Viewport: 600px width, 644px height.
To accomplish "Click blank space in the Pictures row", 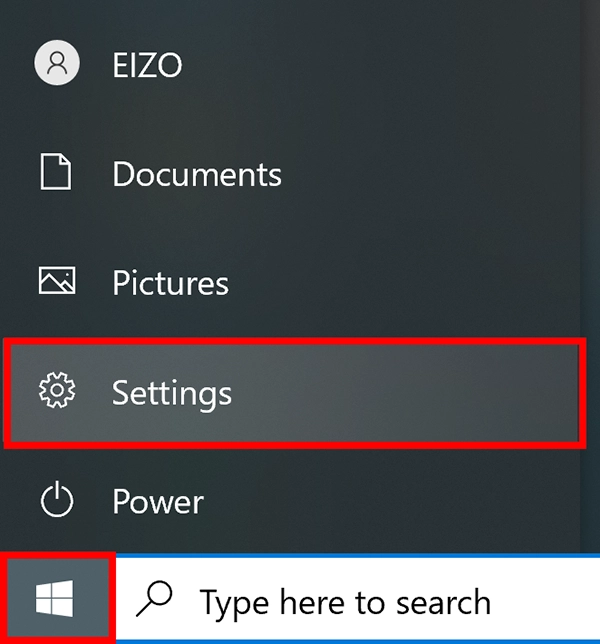I will [x=402, y=283].
